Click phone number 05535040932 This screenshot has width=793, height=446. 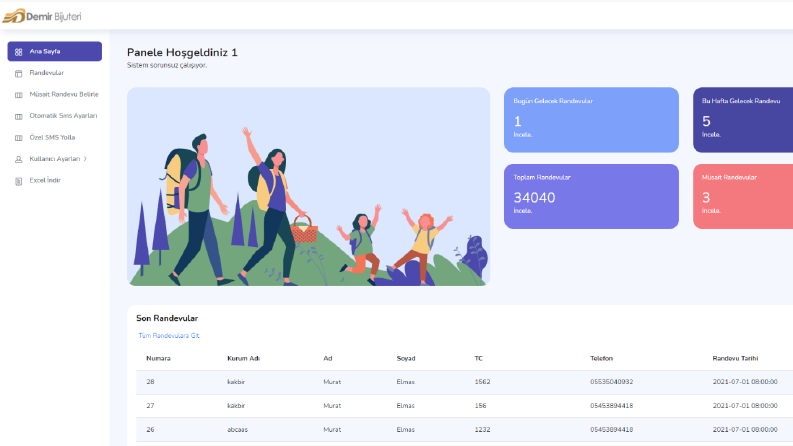611,382
